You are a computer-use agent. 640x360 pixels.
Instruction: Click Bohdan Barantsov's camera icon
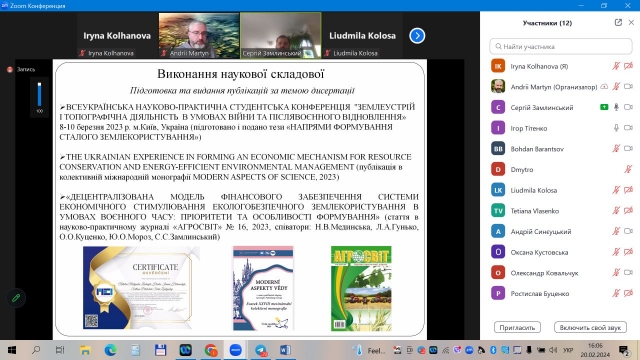(x=629, y=149)
